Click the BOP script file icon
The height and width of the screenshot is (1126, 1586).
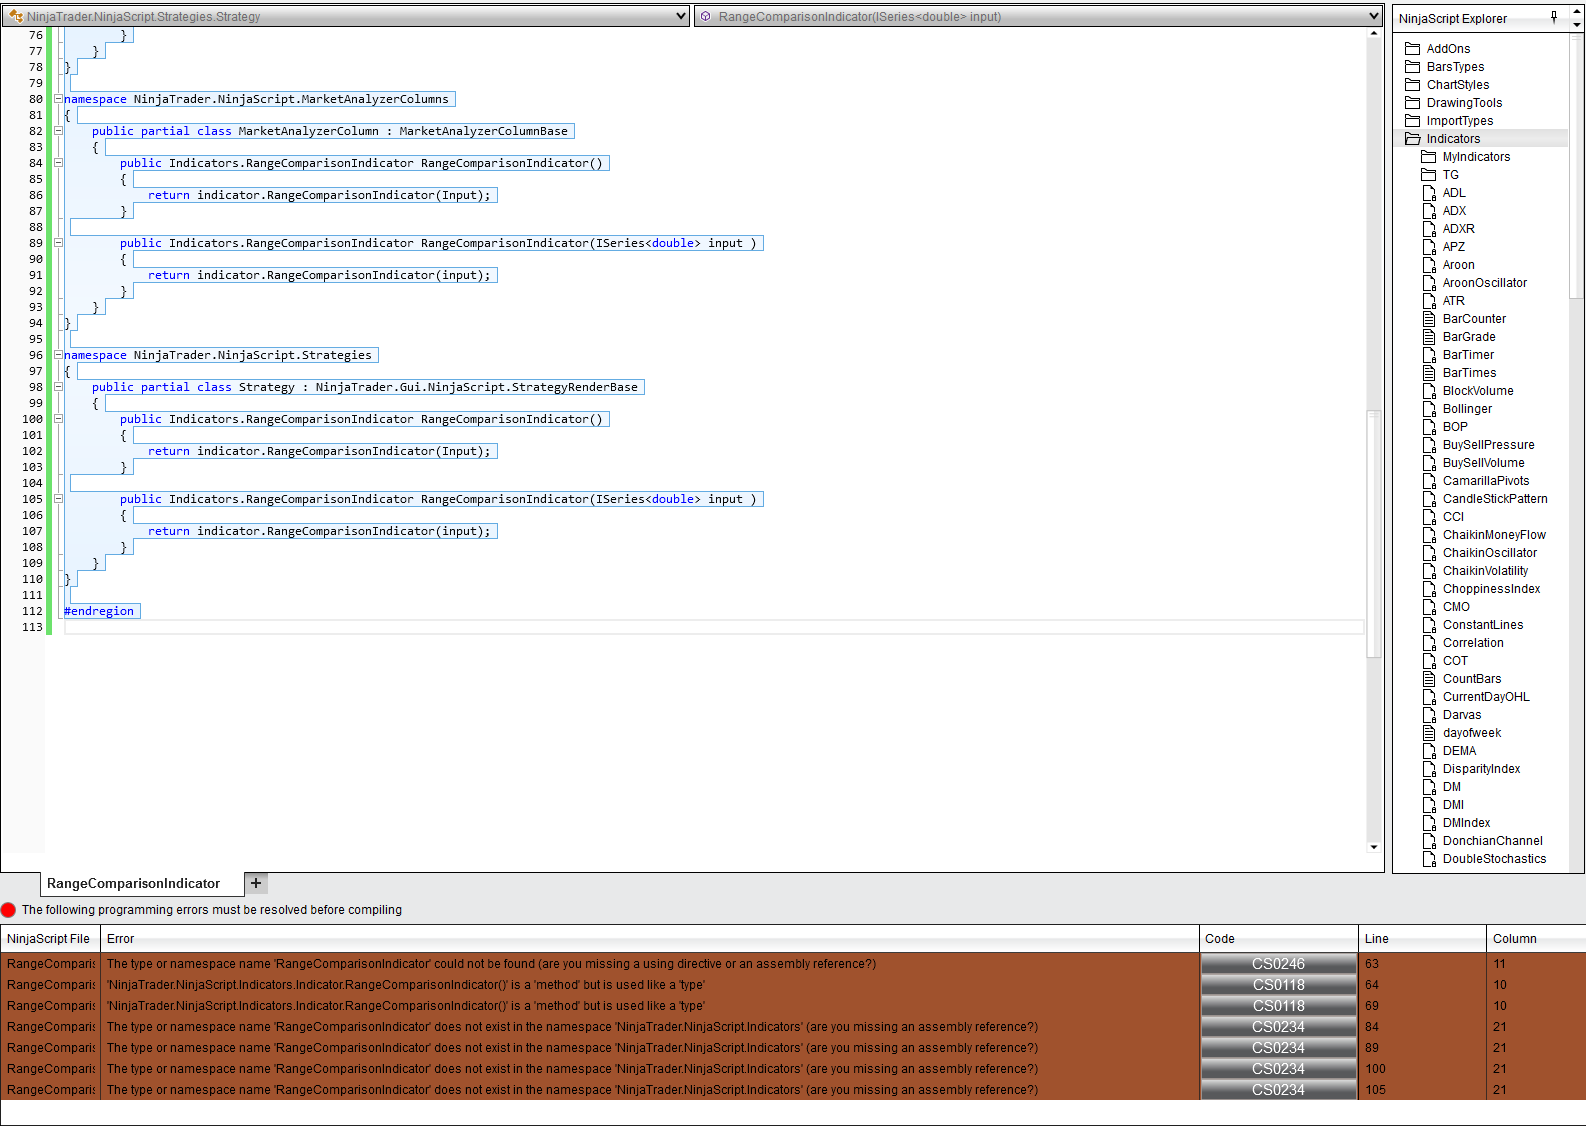[x=1429, y=427]
